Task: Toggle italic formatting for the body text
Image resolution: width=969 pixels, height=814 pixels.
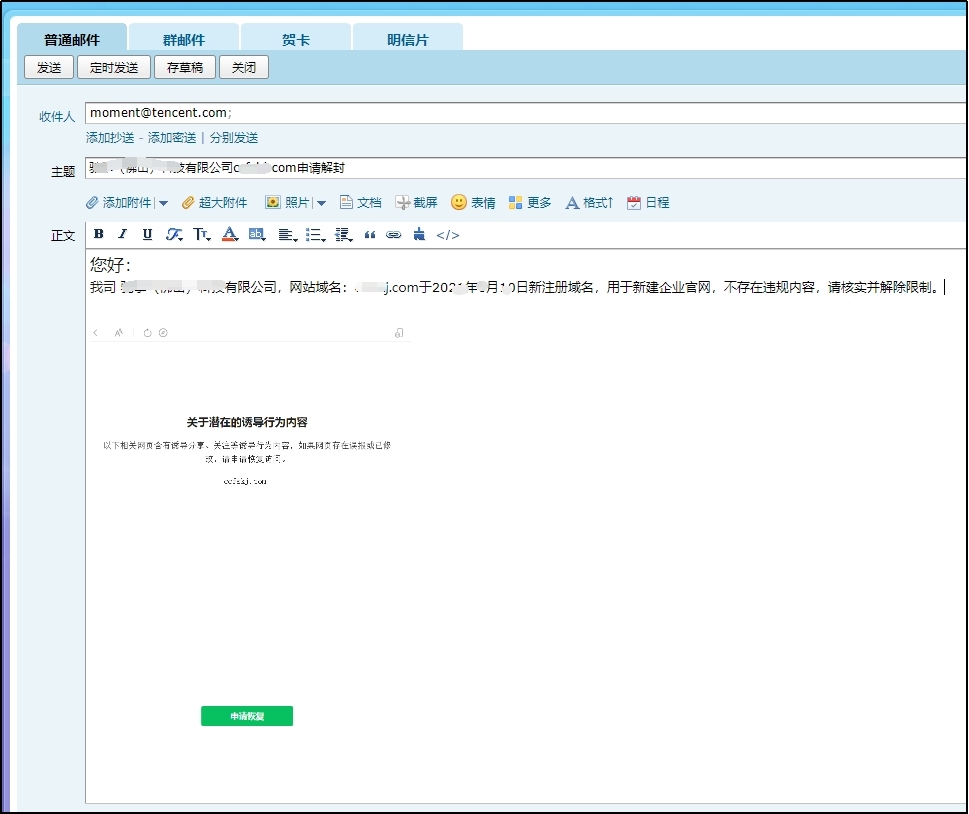Action: tap(121, 235)
